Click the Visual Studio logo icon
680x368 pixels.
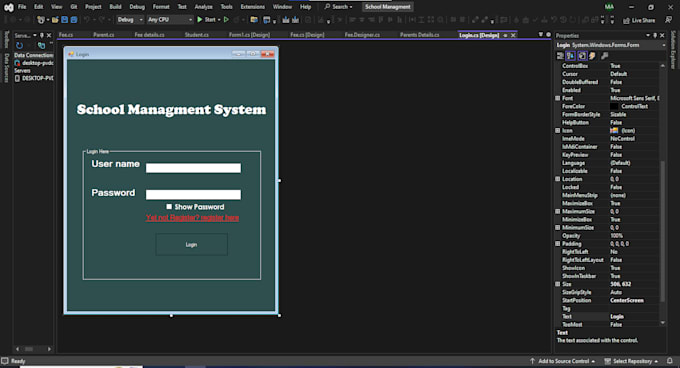click(x=8, y=7)
